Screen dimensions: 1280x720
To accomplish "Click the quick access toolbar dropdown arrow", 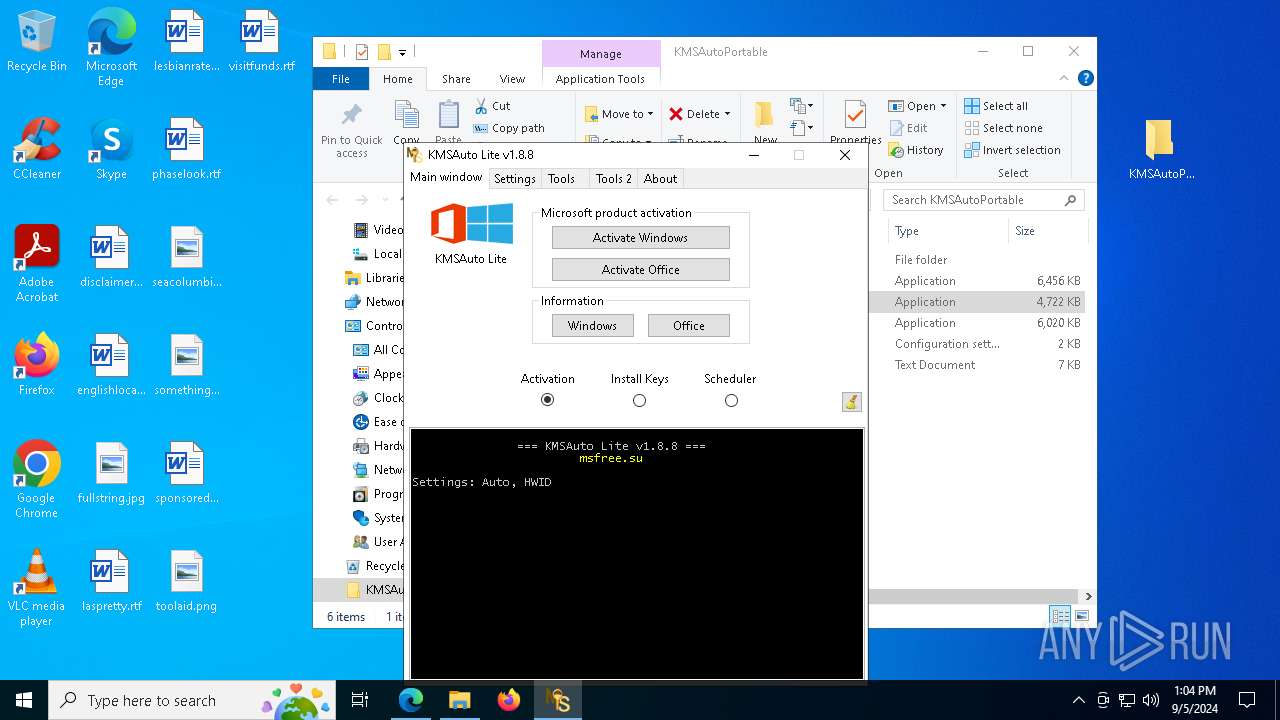I will pyautogui.click(x=402, y=52).
